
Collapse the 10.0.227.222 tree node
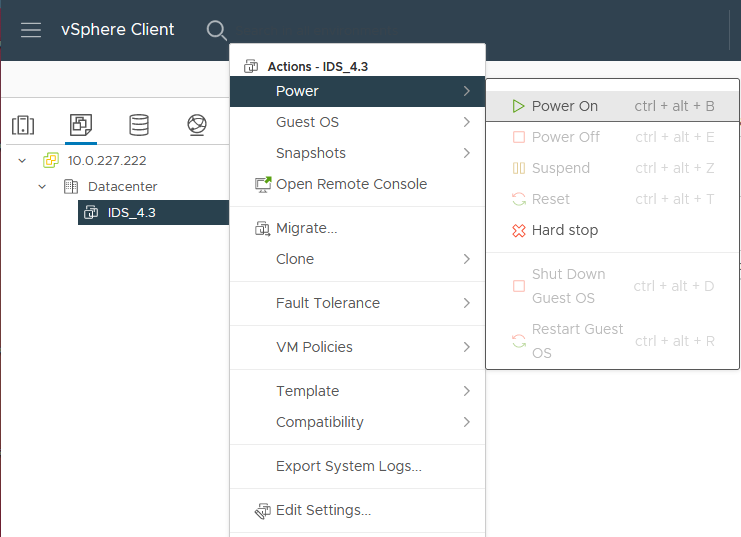(x=22, y=161)
